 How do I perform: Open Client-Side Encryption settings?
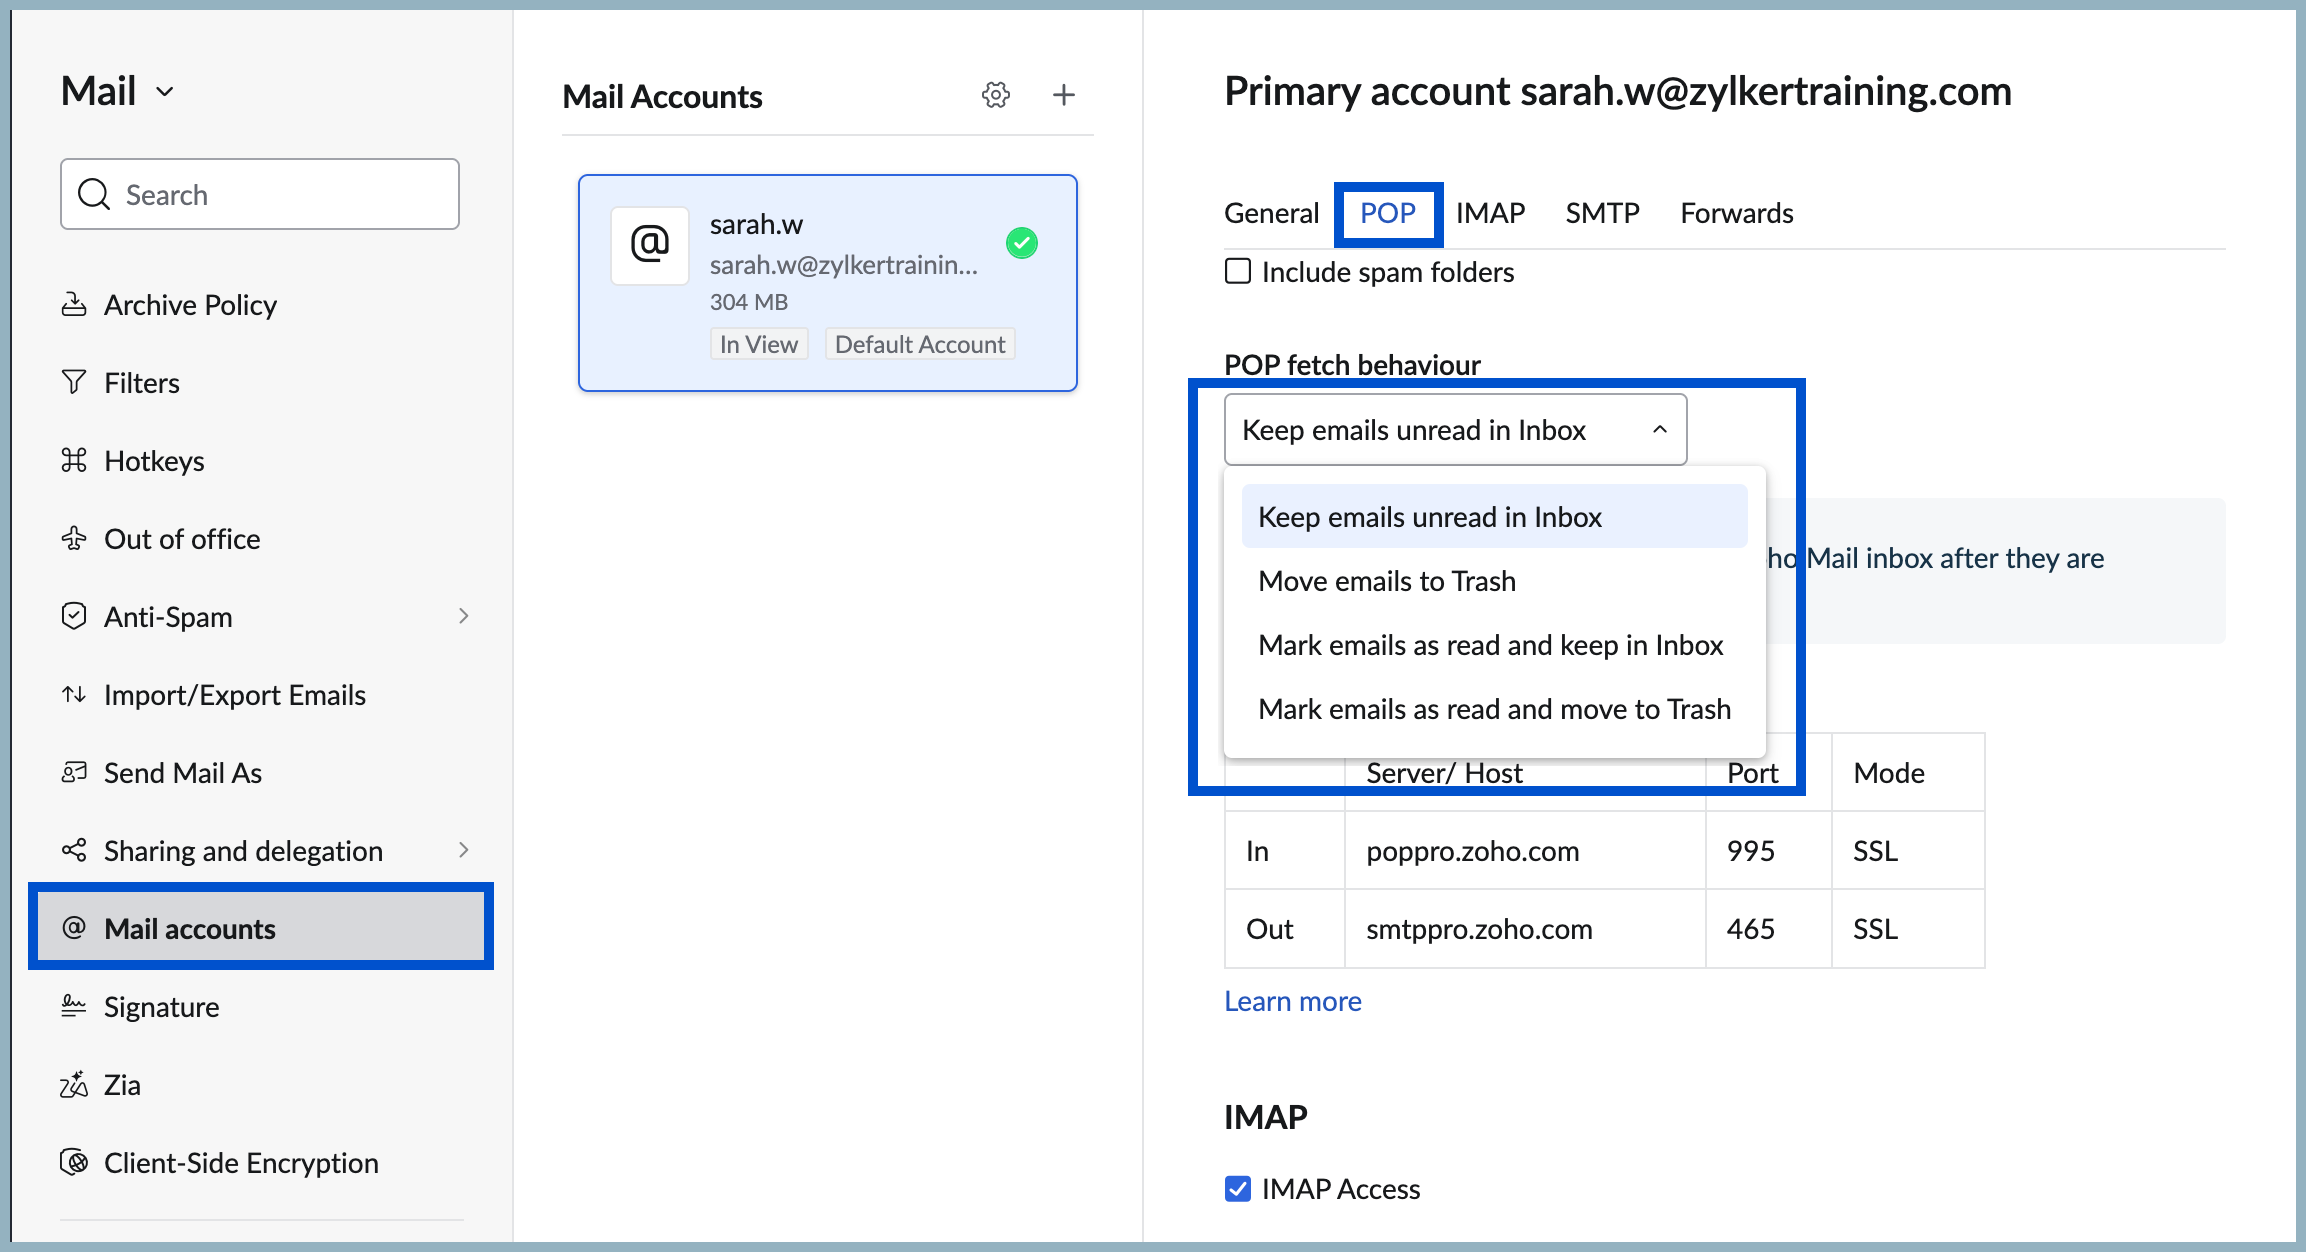tap(240, 1163)
